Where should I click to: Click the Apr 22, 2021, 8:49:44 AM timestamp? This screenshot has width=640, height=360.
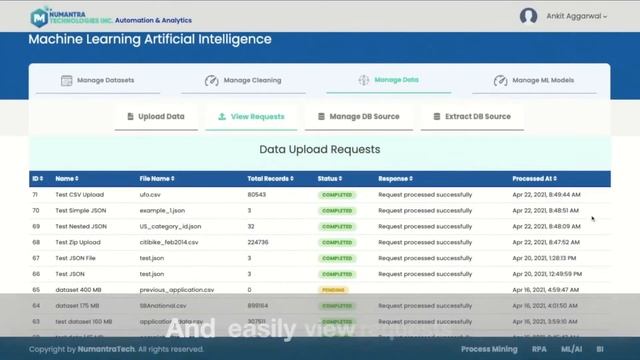click(x=547, y=195)
